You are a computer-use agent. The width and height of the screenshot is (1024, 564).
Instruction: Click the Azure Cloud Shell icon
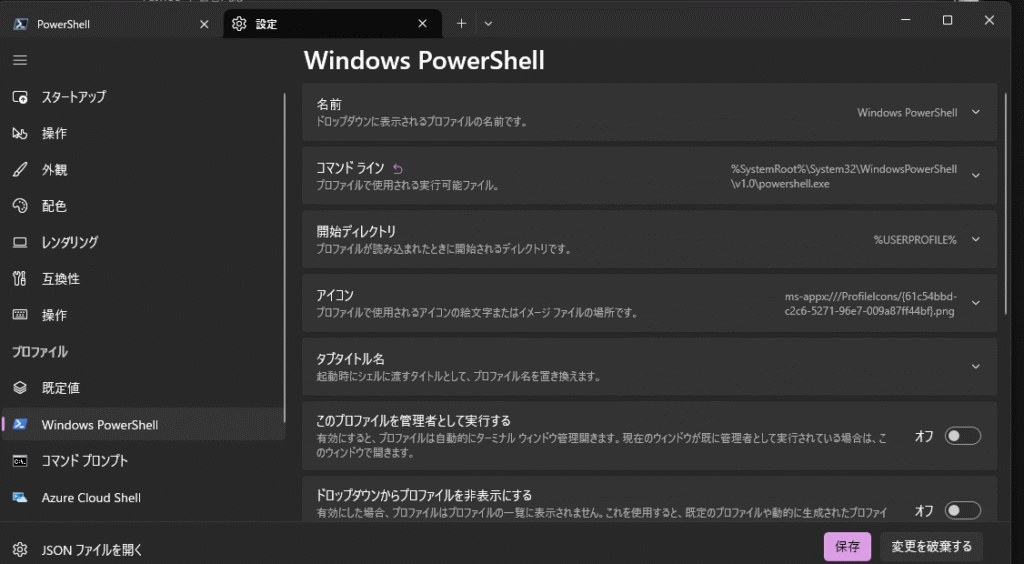(x=20, y=497)
